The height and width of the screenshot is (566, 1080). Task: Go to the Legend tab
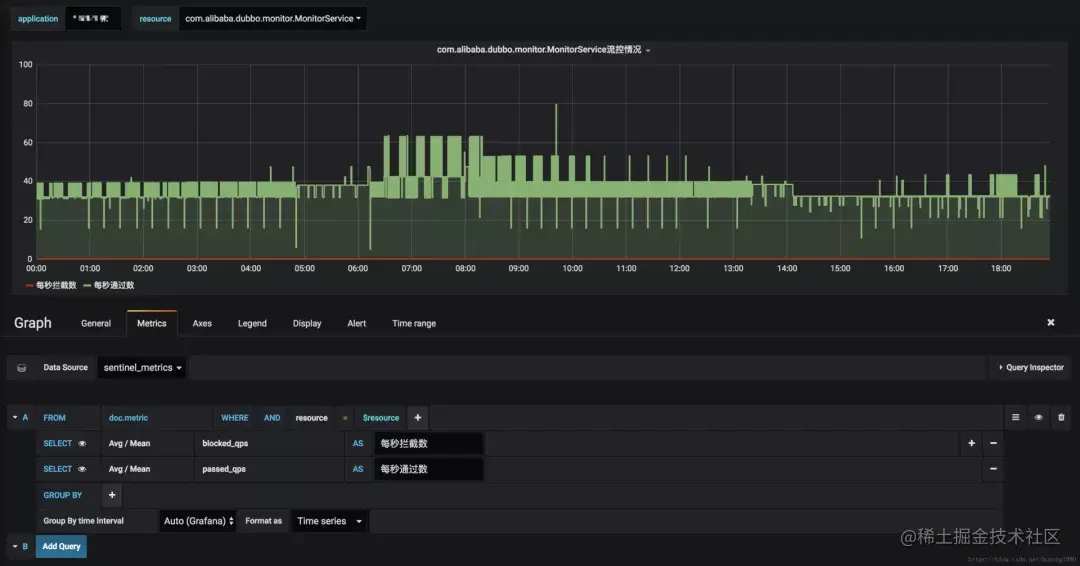(252, 324)
